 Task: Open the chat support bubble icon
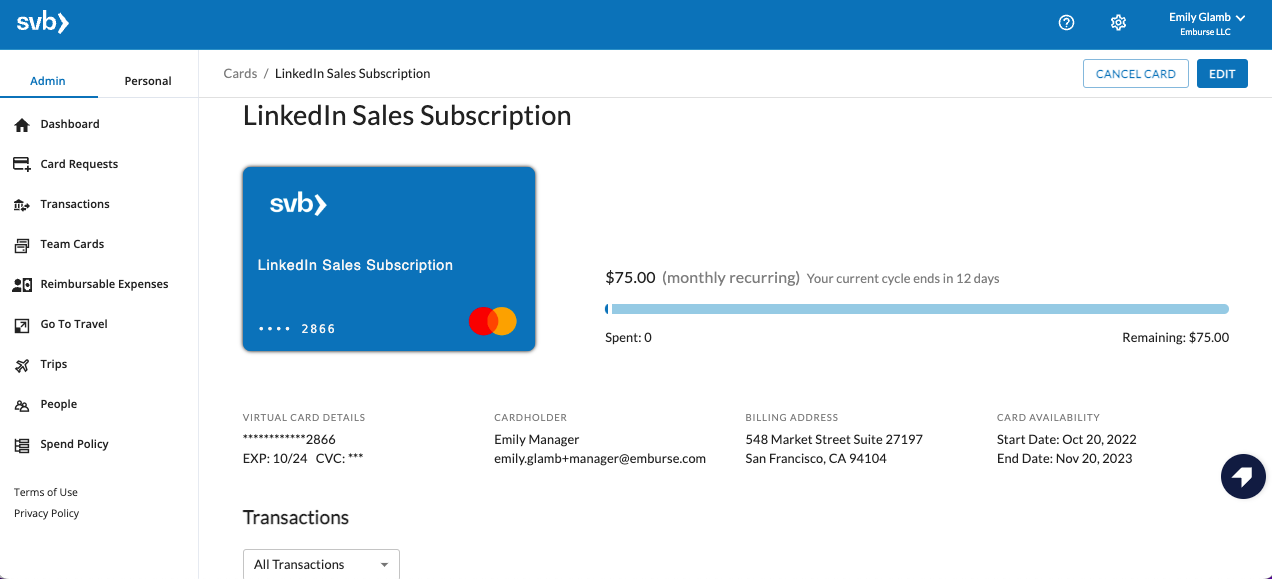click(x=1243, y=476)
